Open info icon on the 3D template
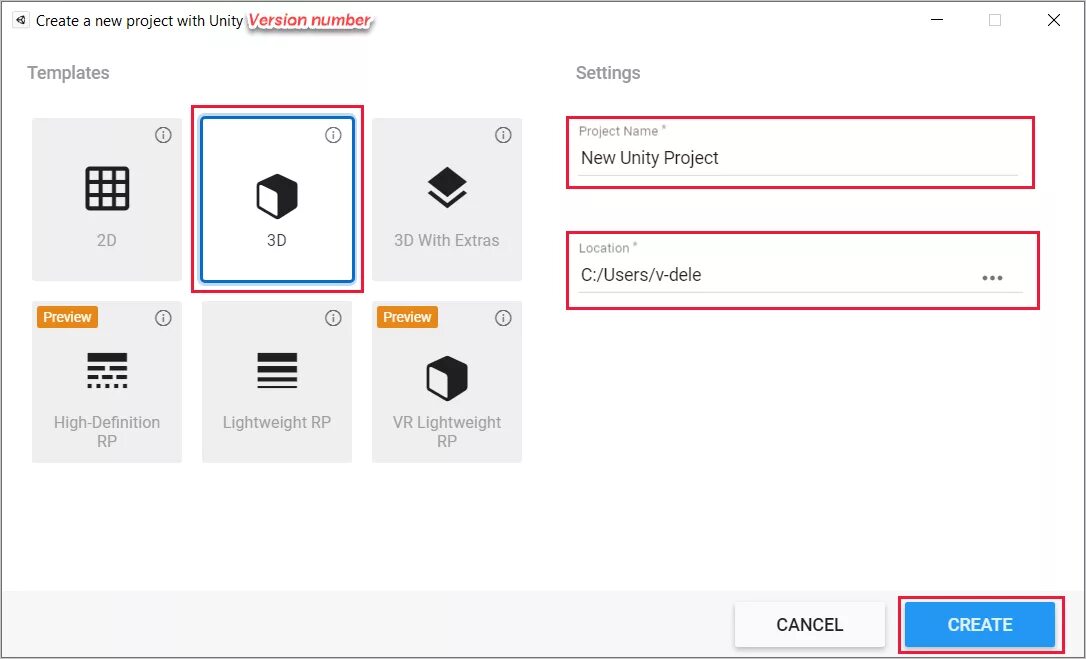Screen dimensions: 1086x659 click(333, 135)
